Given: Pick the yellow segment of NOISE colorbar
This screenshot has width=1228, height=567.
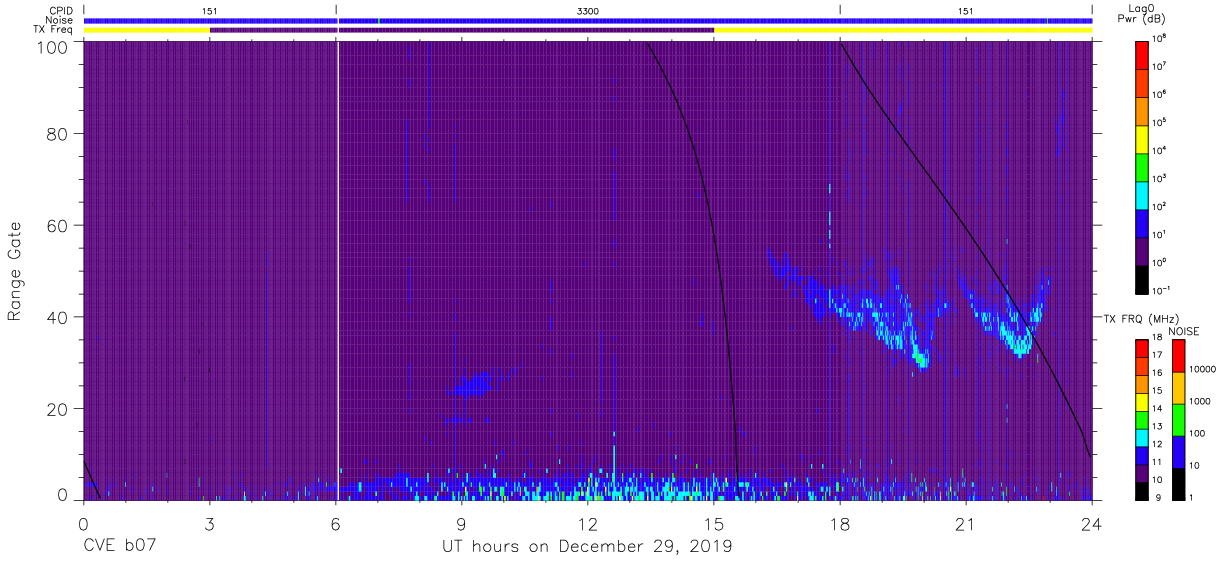Looking at the screenshot, I should tap(1177, 386).
